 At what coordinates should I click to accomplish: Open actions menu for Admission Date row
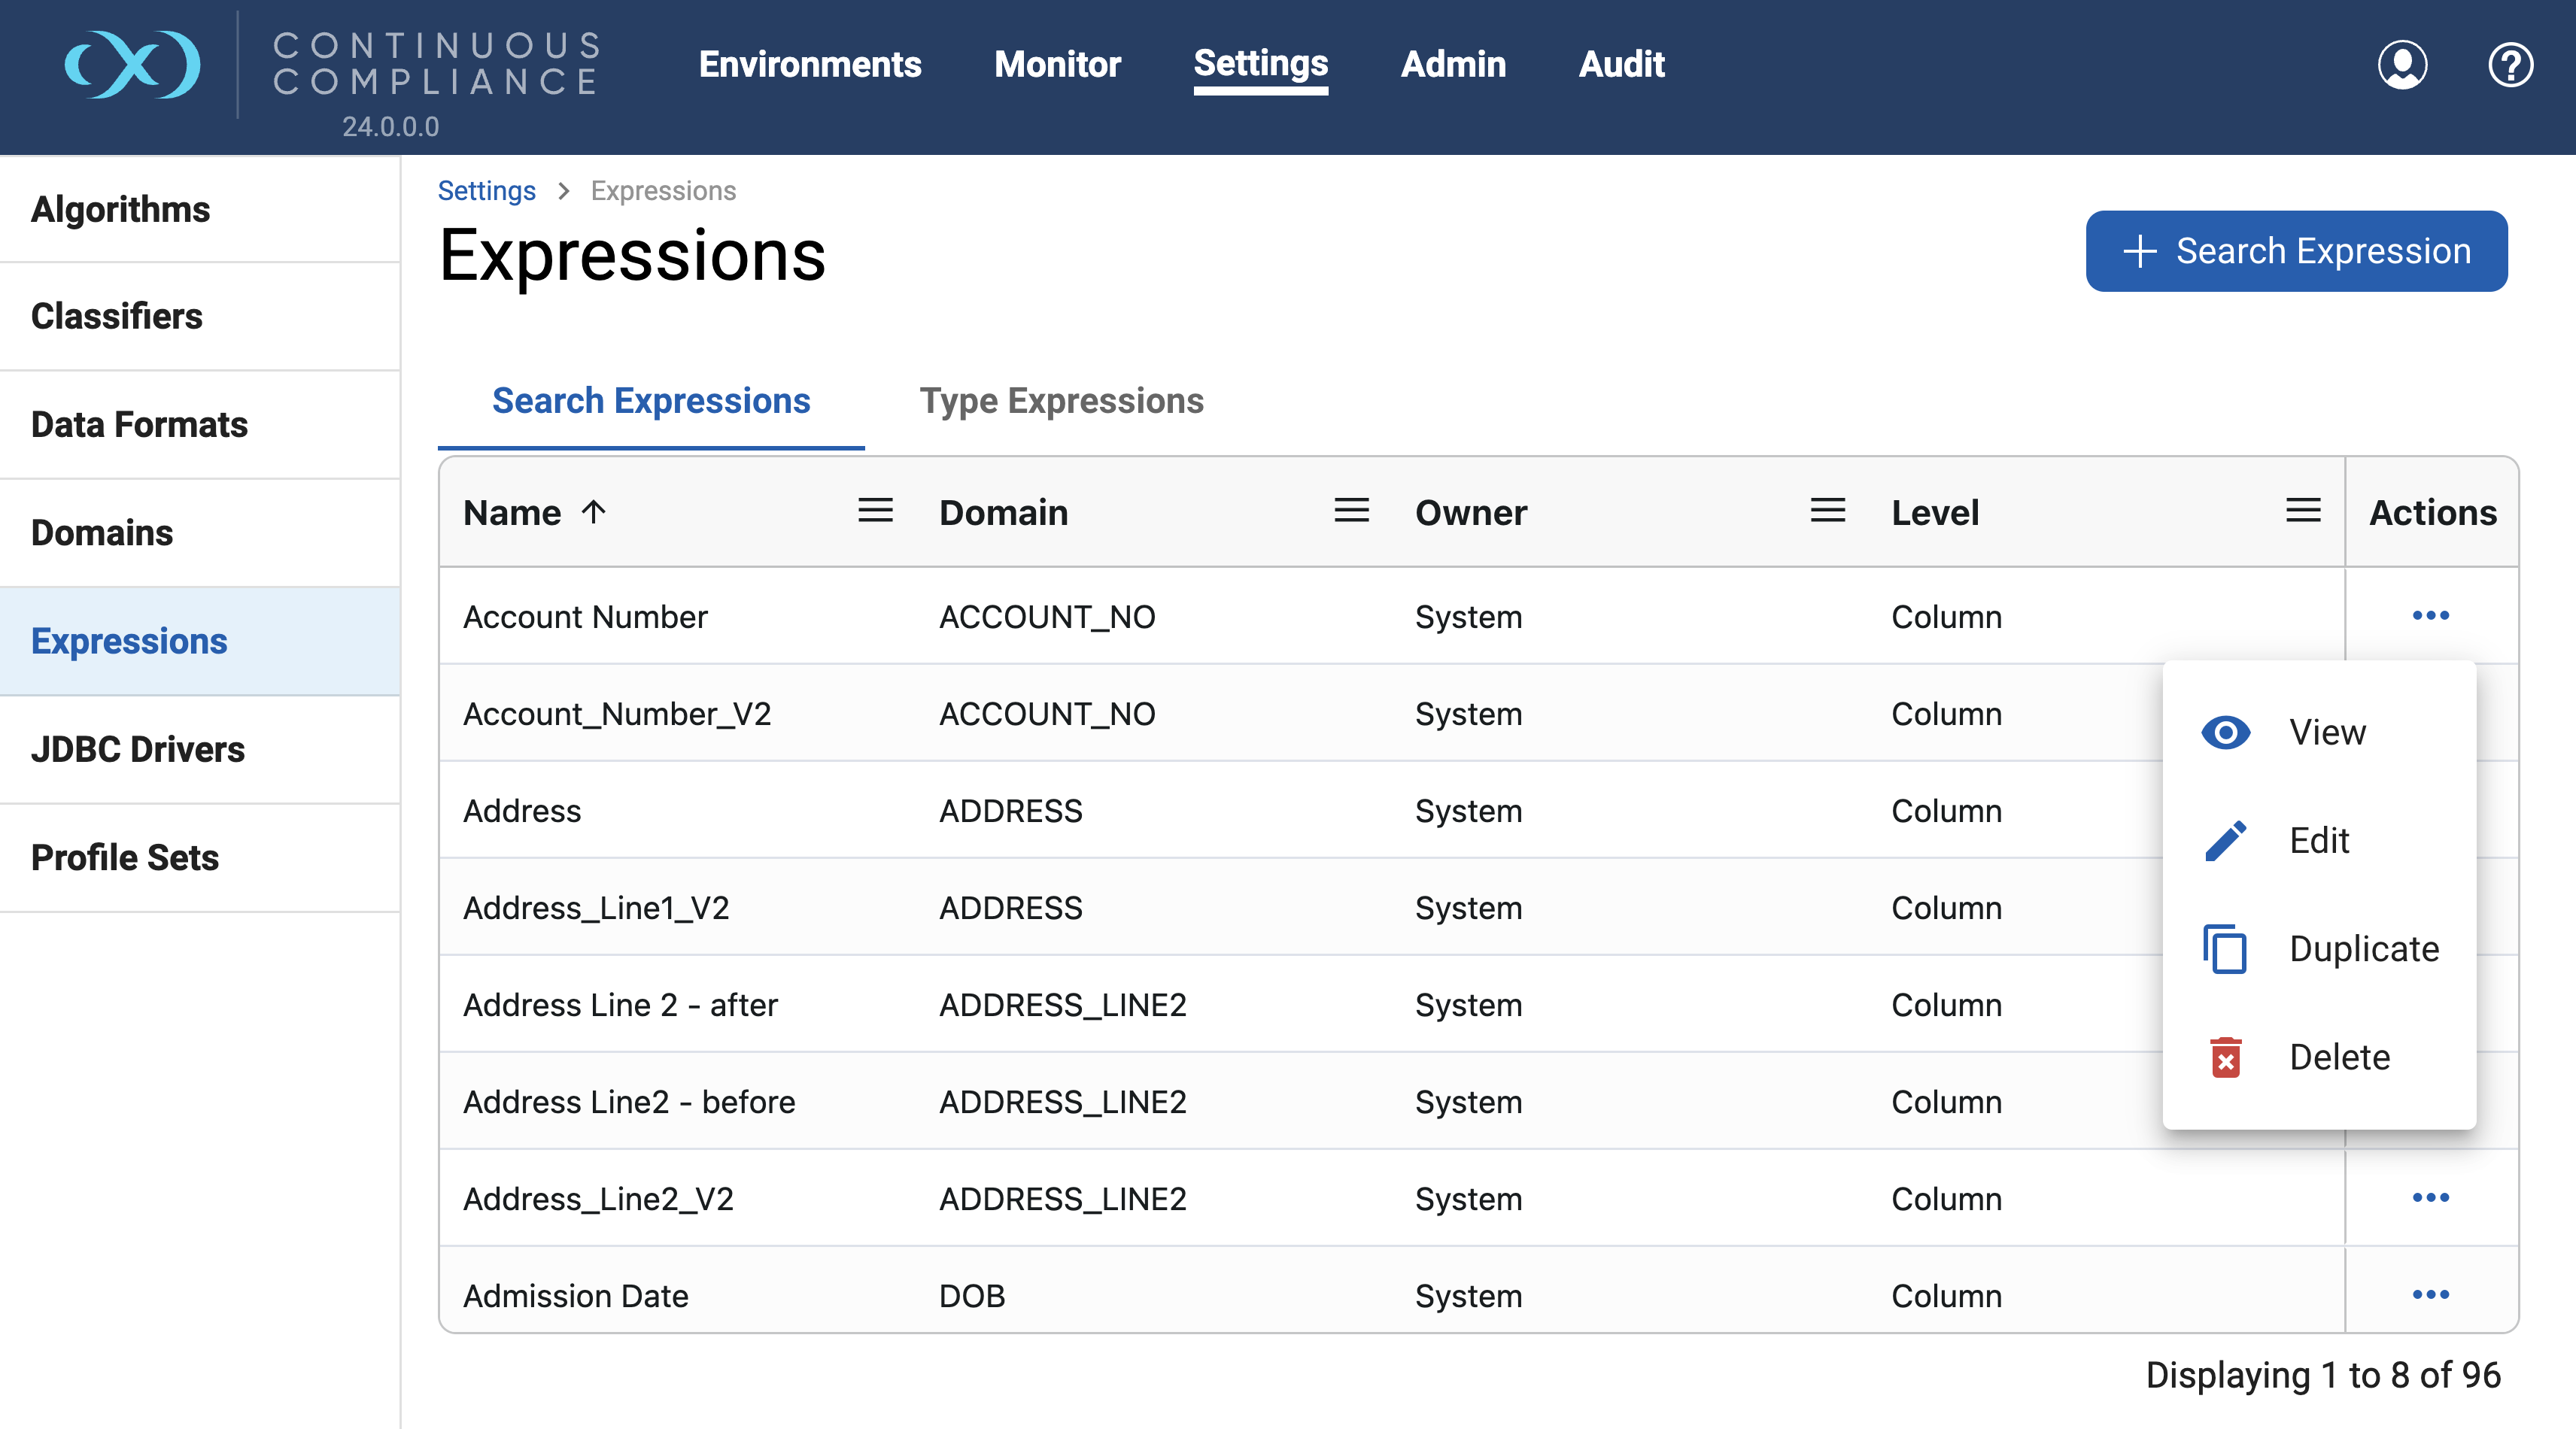pos(2430,1294)
